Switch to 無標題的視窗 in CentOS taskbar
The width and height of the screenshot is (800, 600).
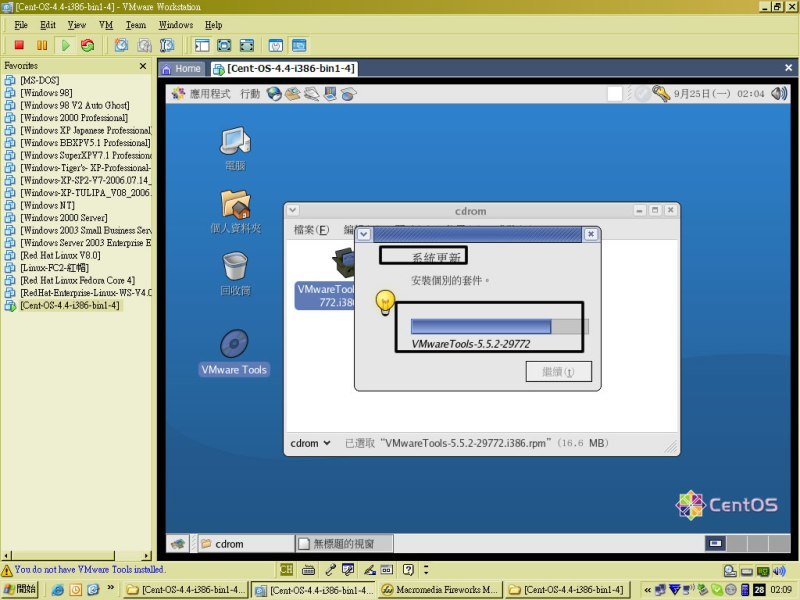pos(344,544)
